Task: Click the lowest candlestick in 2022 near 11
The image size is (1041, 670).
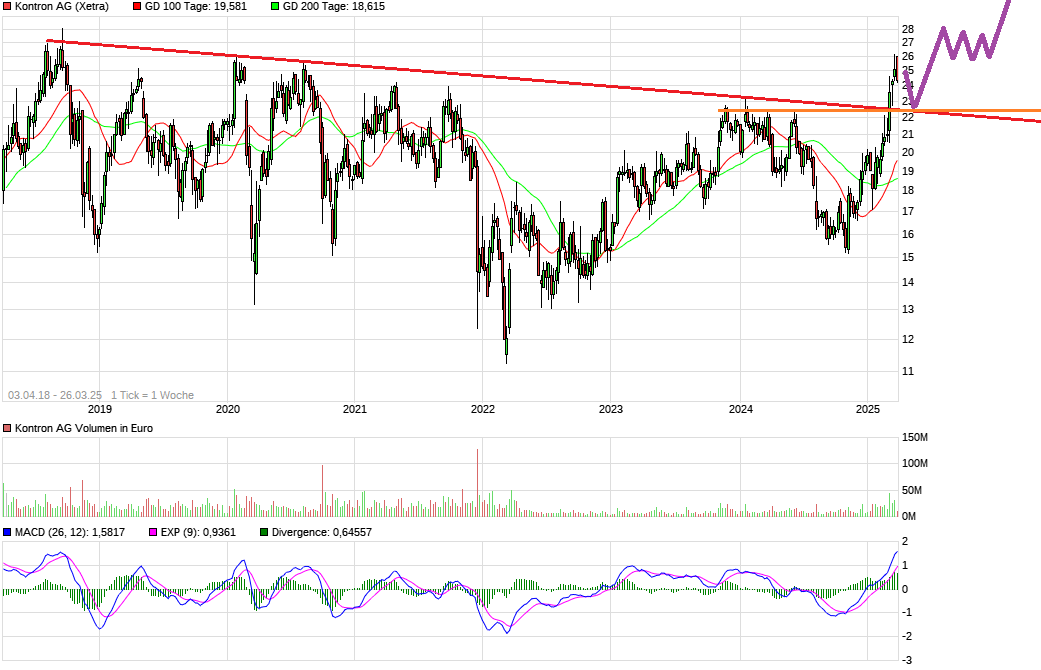Action: tap(507, 347)
